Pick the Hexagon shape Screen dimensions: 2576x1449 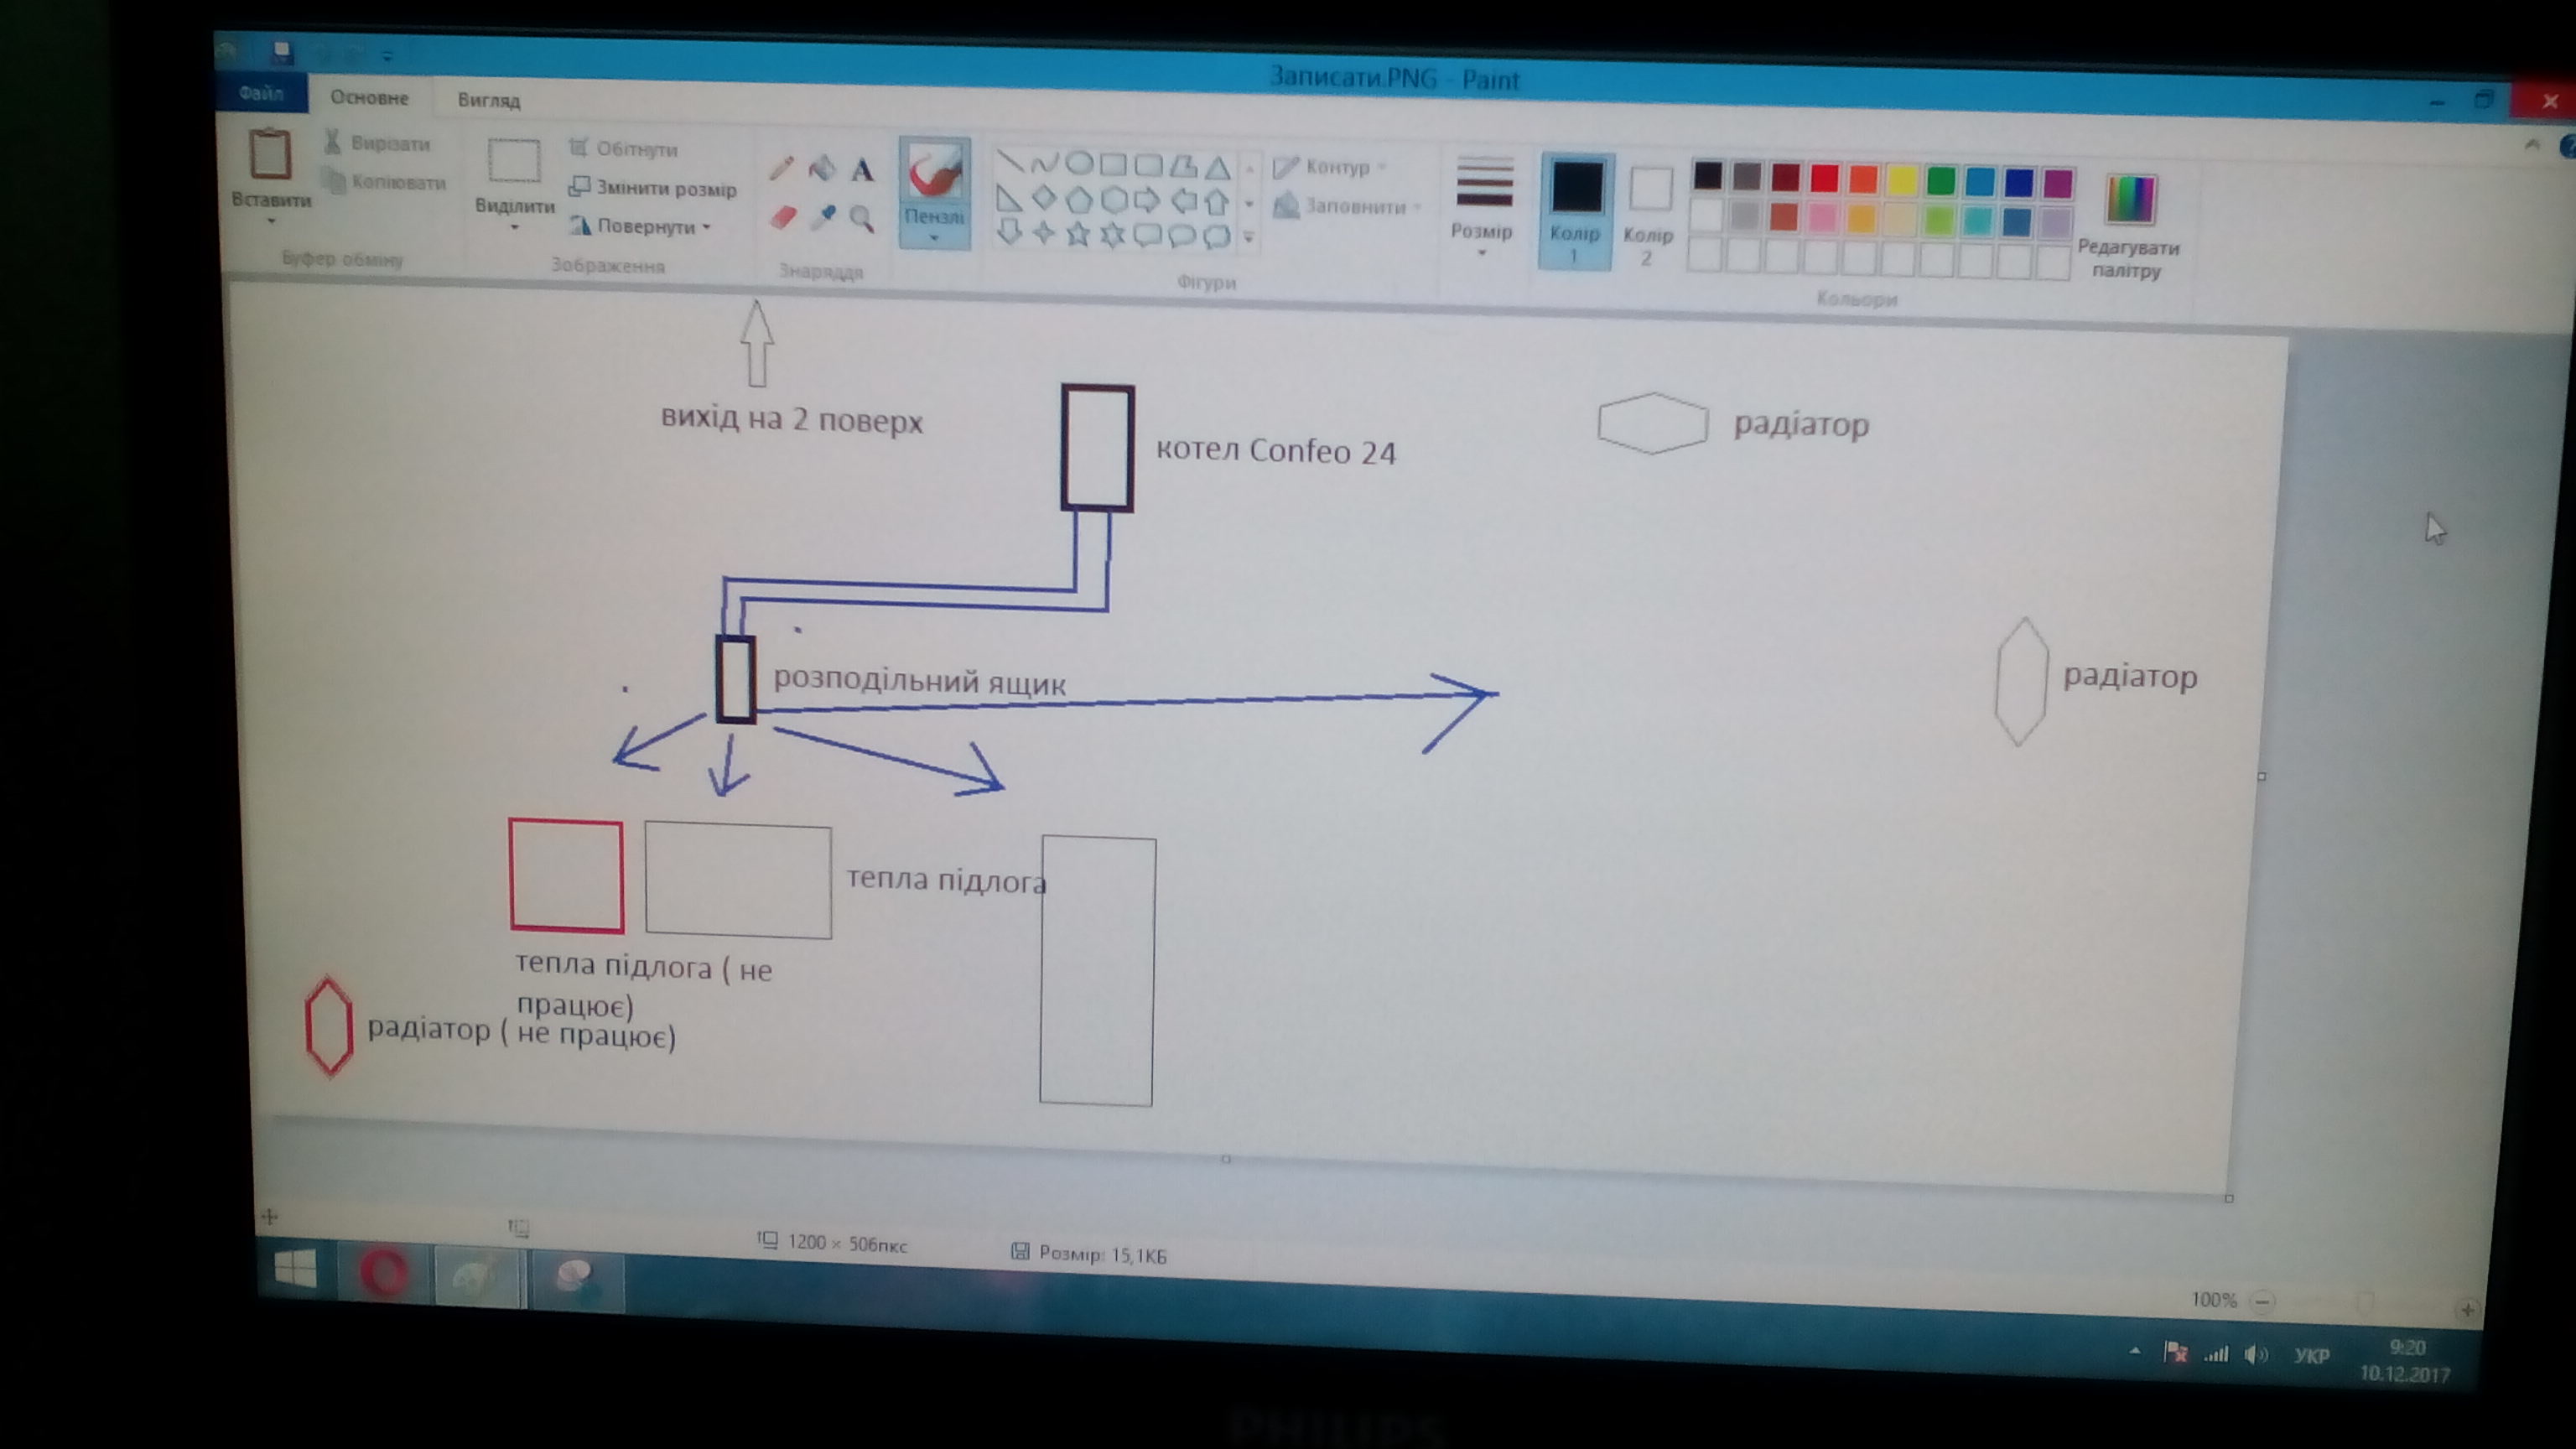coord(1113,200)
